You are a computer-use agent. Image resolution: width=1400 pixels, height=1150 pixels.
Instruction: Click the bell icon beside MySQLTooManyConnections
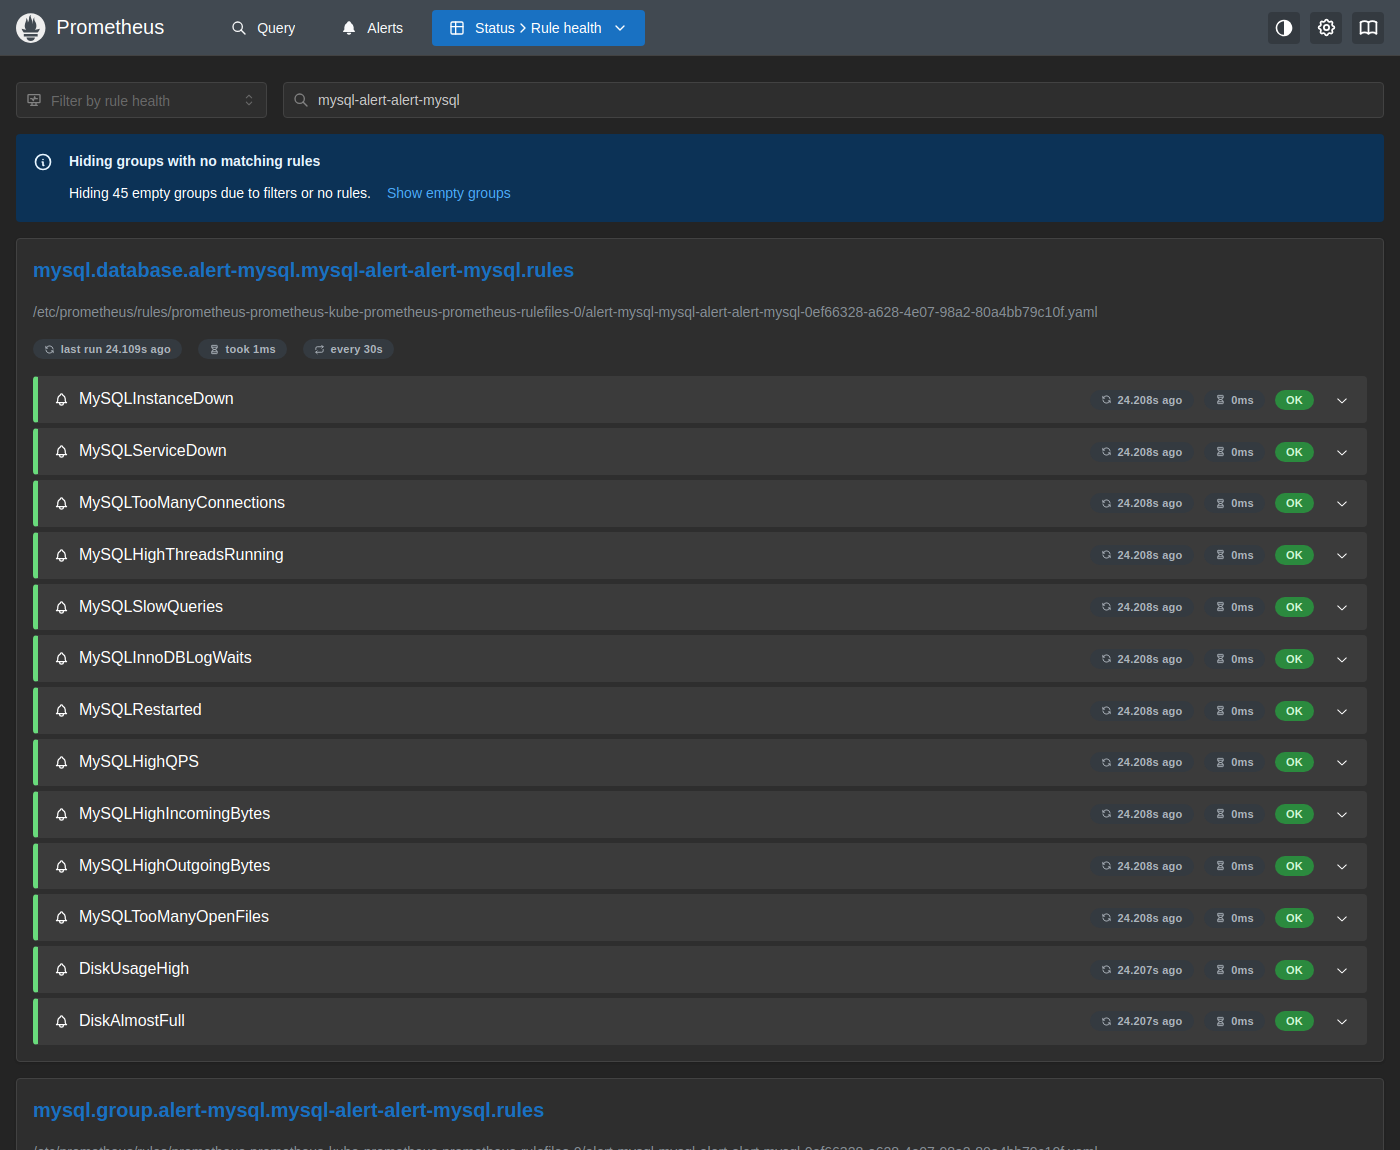61,503
